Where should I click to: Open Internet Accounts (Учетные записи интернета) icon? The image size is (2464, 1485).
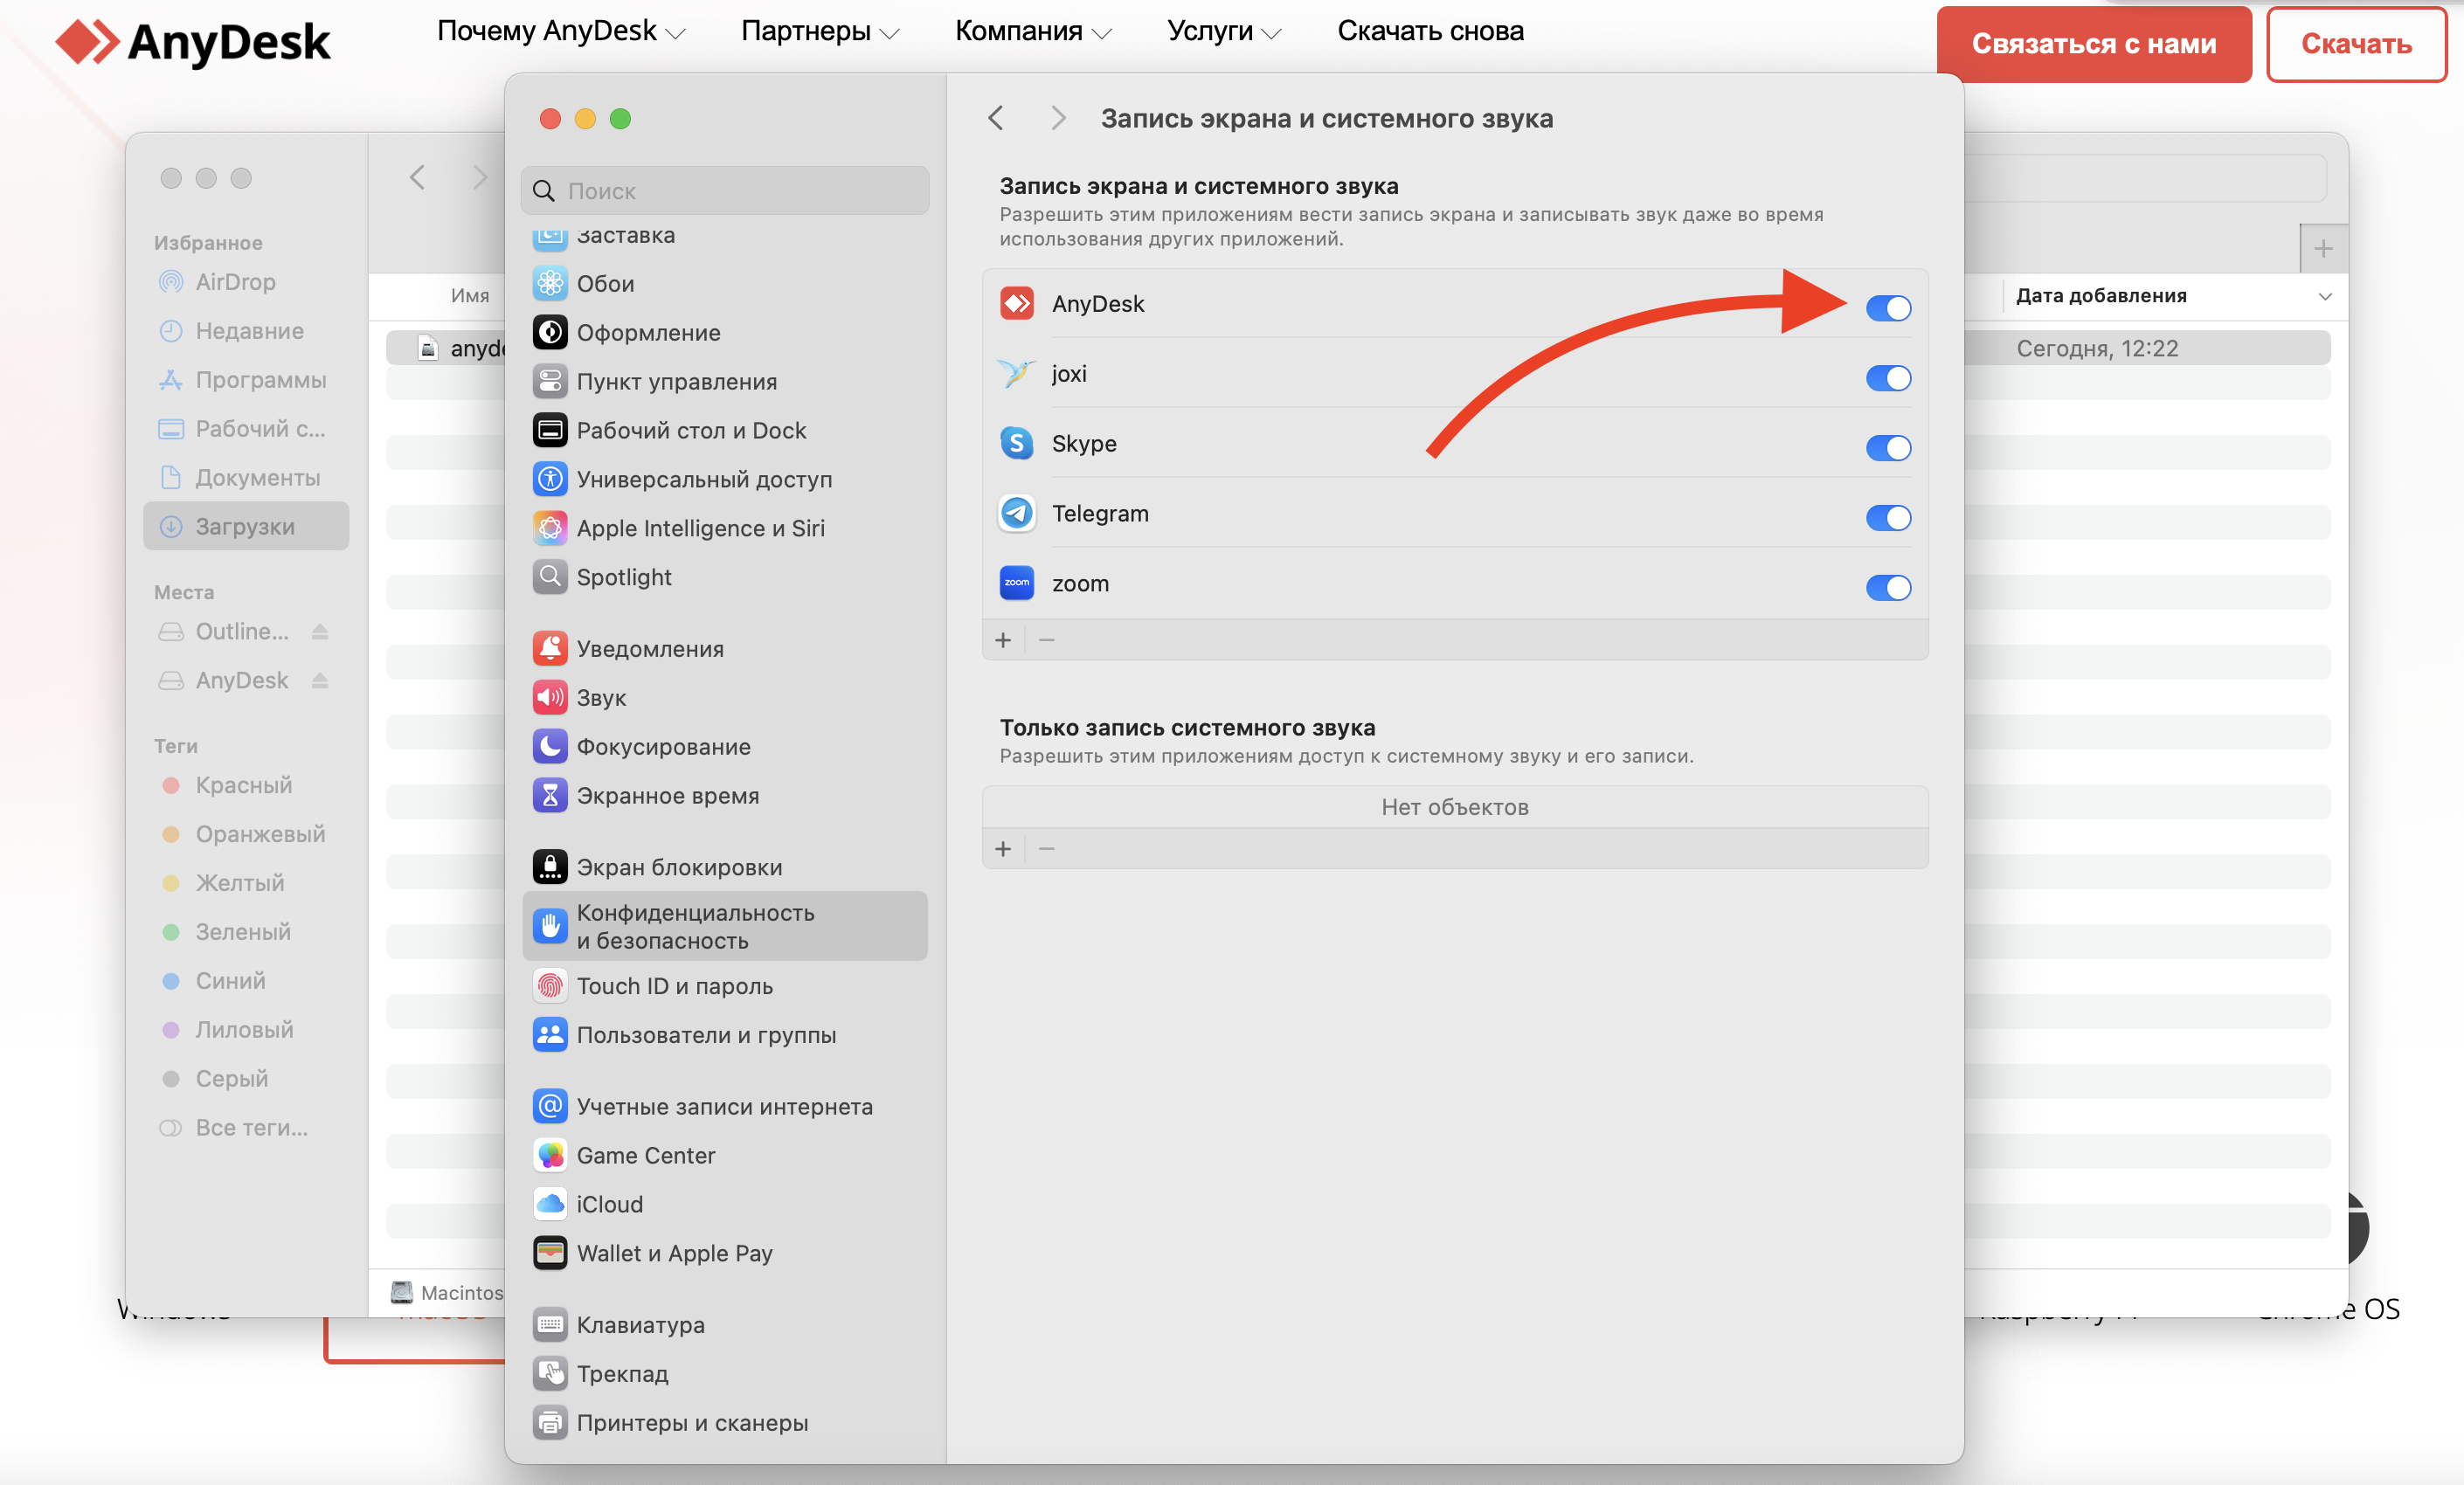(550, 1107)
